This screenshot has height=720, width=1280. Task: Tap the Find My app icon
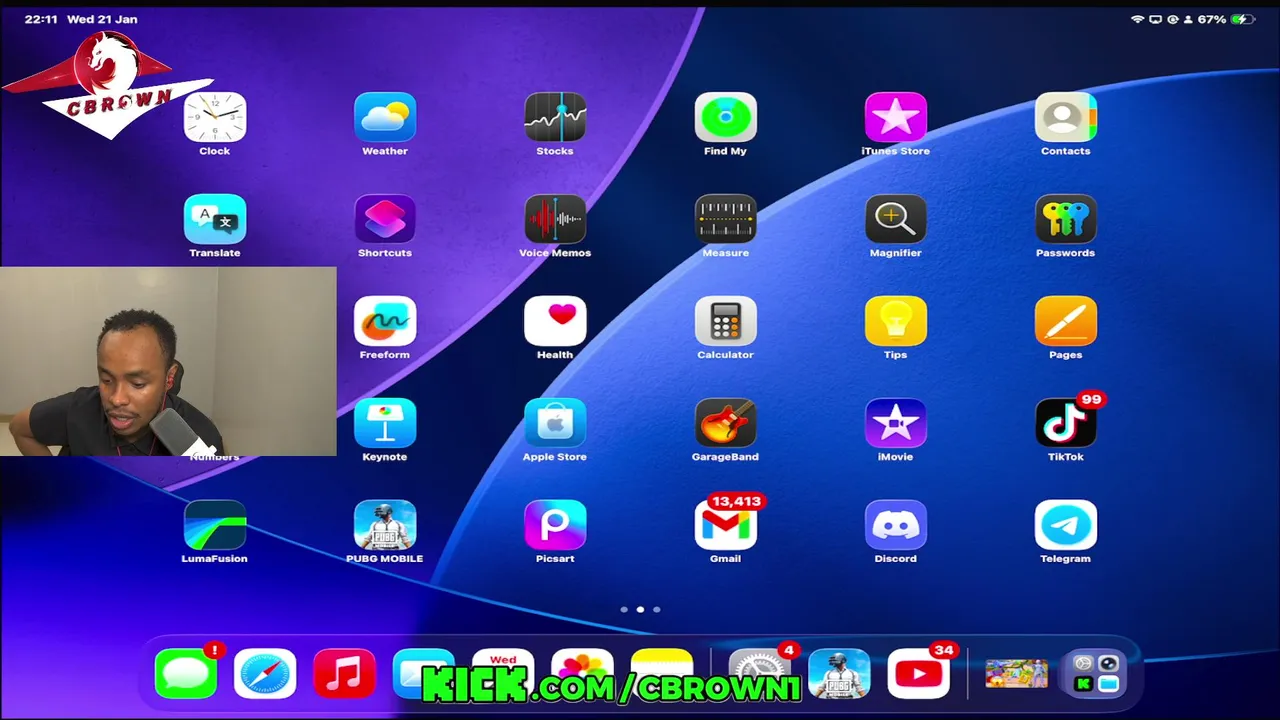point(725,117)
